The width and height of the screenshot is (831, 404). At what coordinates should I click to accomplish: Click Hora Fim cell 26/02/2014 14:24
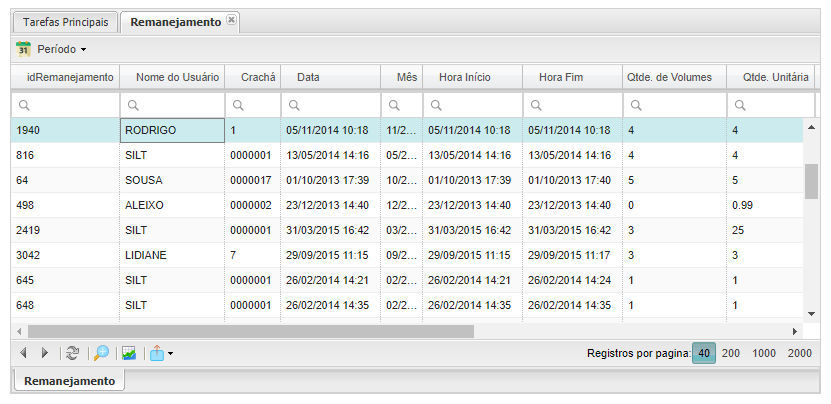click(x=572, y=280)
